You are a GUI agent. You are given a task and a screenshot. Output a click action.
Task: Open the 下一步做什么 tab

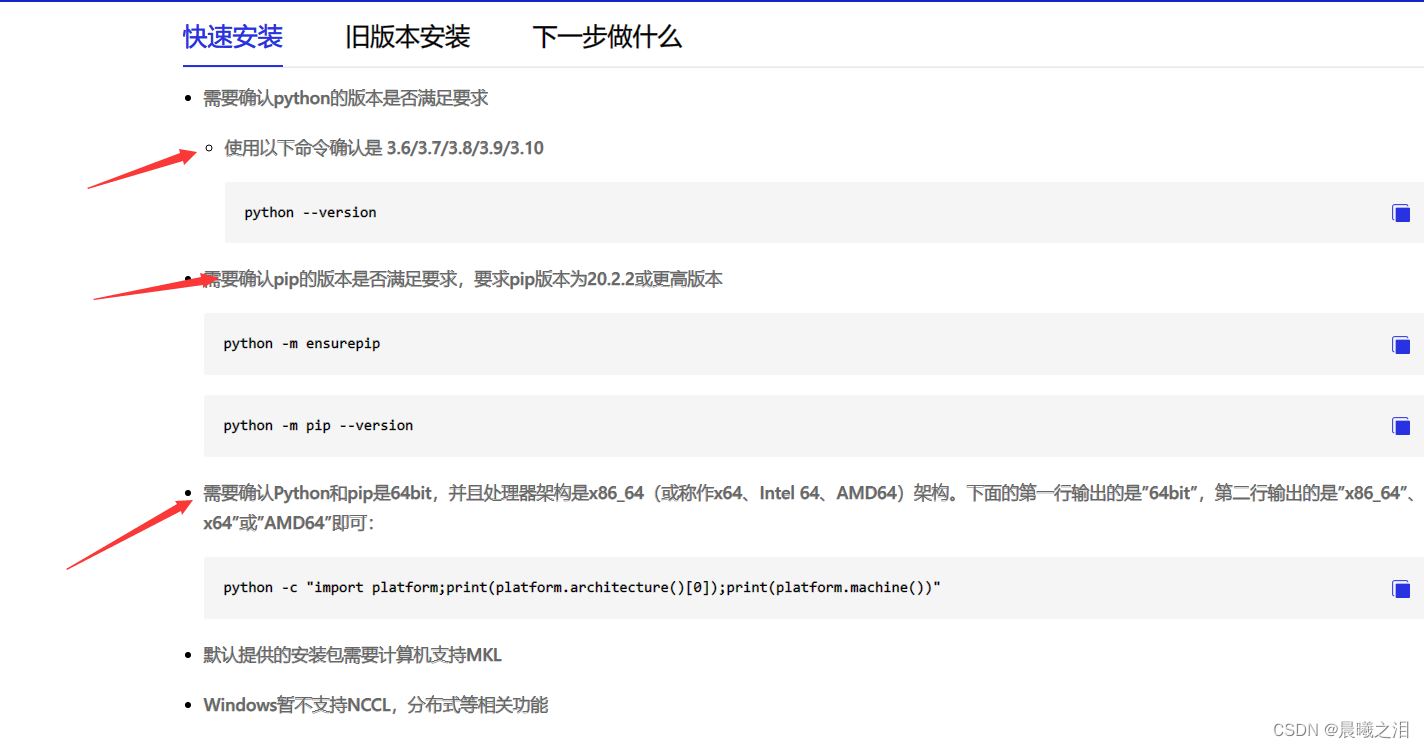607,36
